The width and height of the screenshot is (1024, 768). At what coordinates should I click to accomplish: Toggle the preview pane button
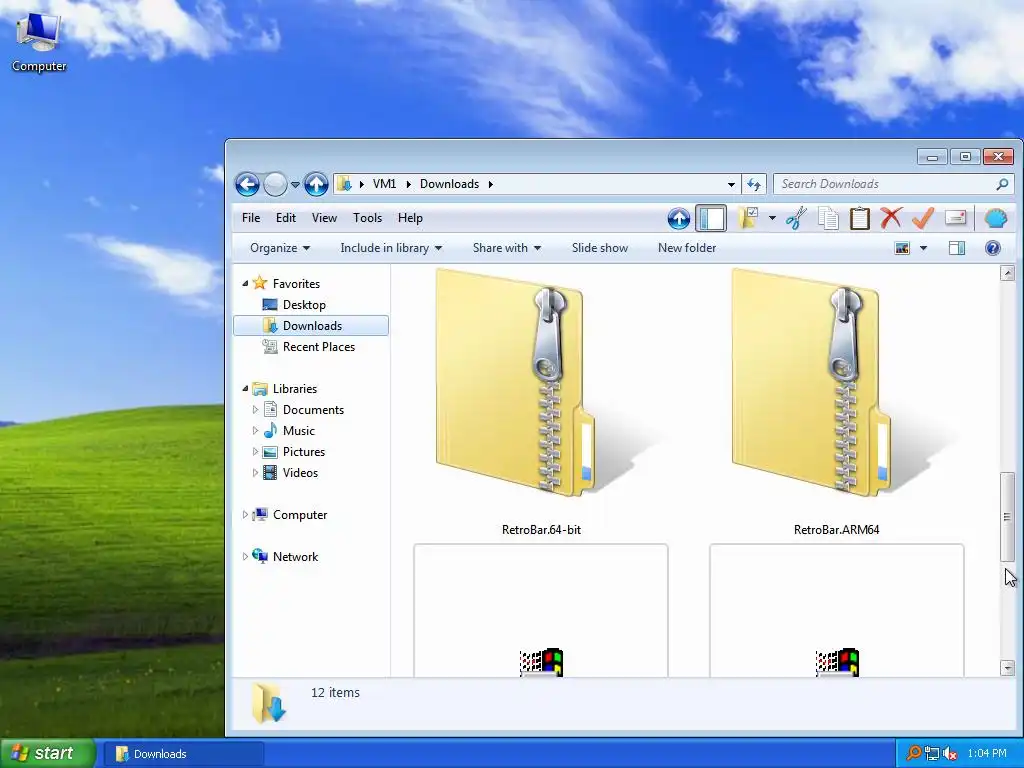tap(957, 248)
